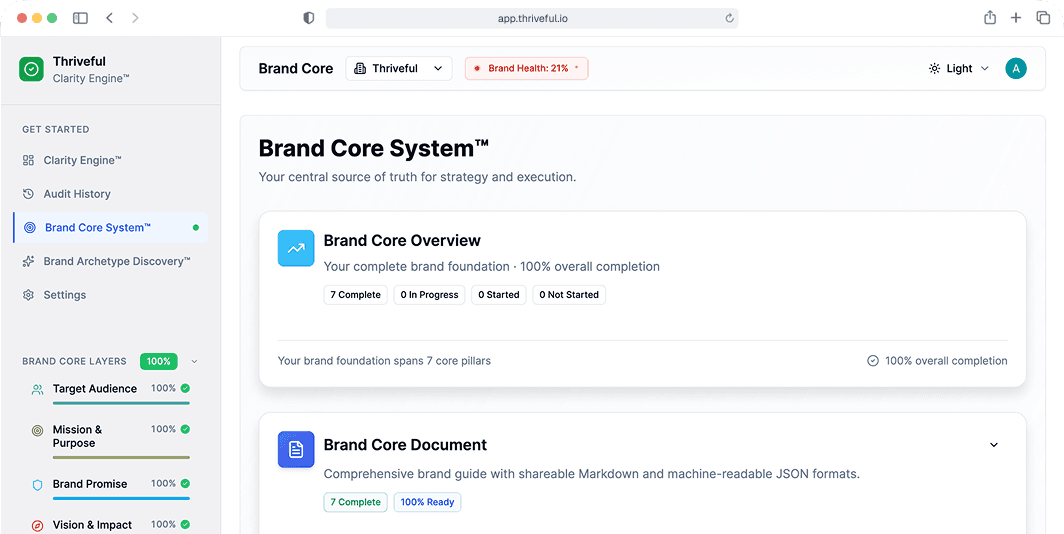Screen dimensions: 1064x534
Task: Click the Brand Core Overview chart icon
Action: 296,248
